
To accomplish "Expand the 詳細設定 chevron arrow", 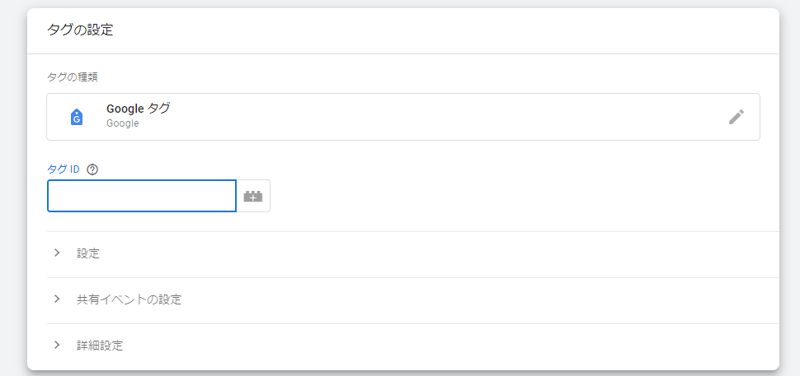I will point(57,345).
